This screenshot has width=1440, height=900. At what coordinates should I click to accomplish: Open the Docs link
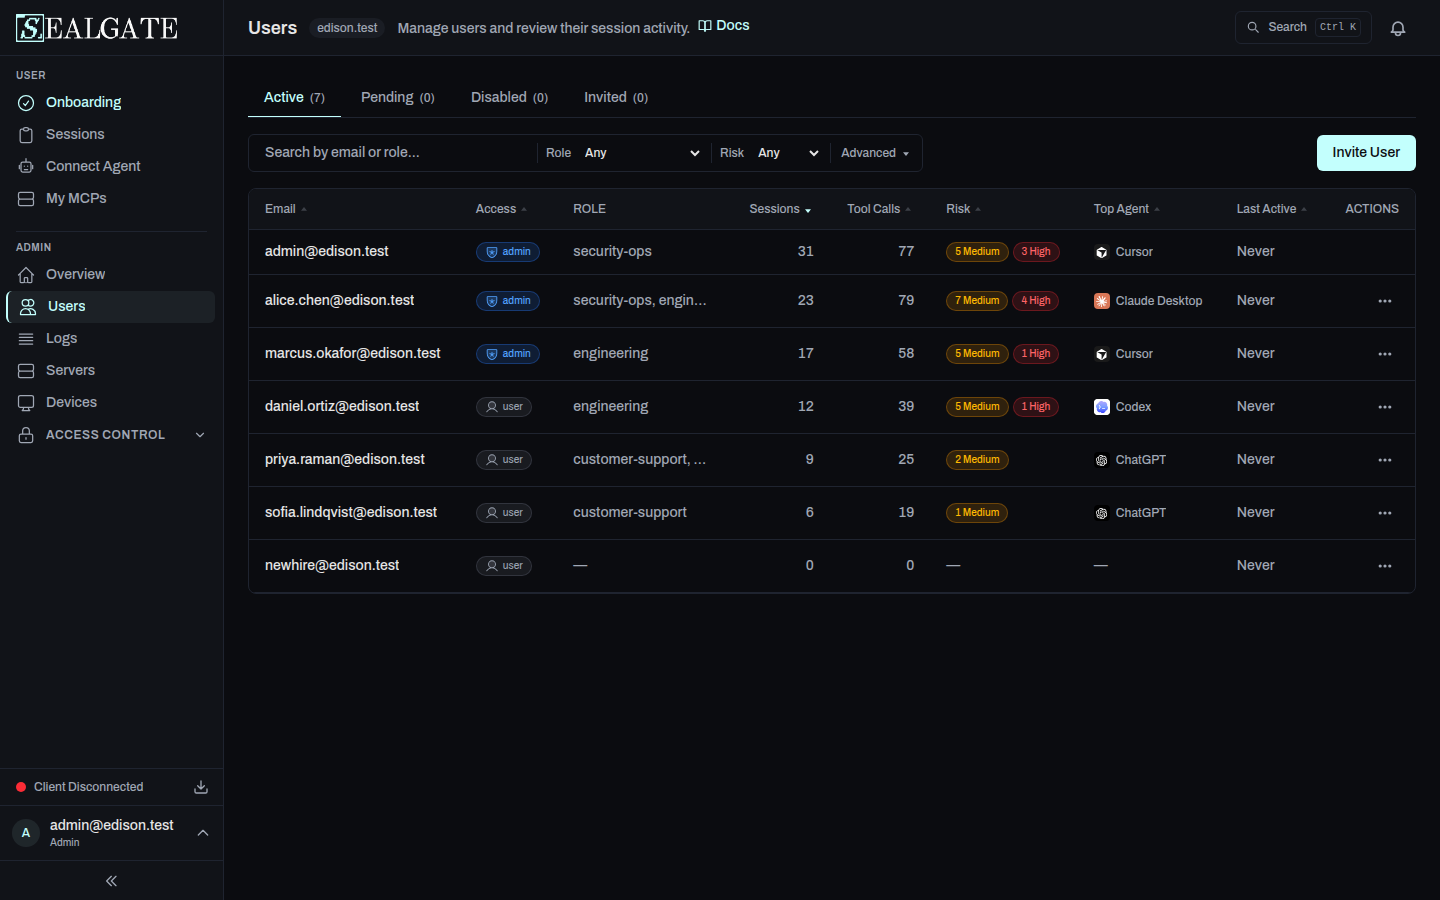tap(724, 26)
